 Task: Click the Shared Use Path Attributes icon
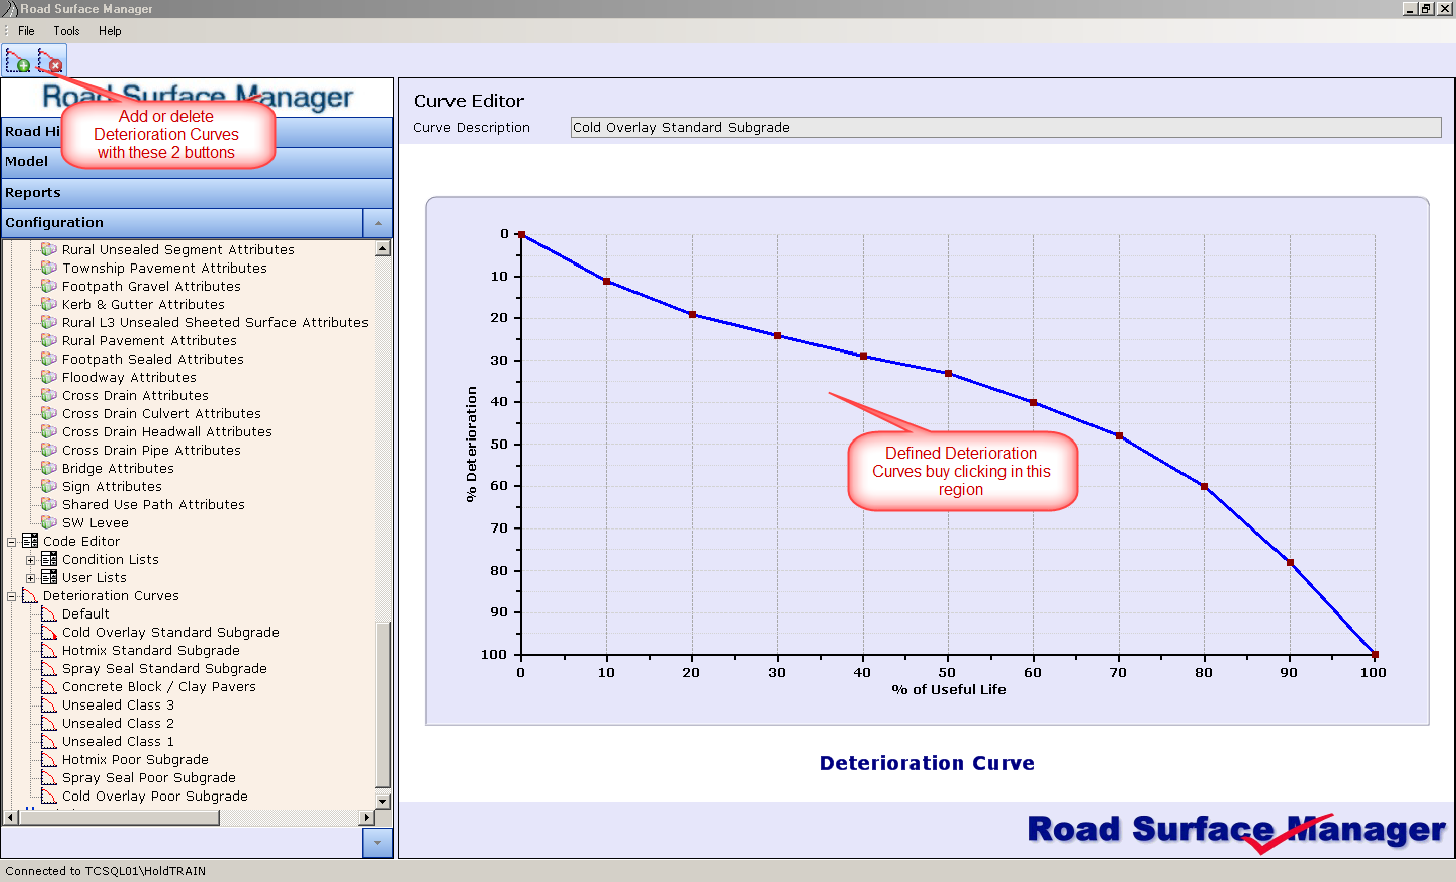click(x=48, y=504)
